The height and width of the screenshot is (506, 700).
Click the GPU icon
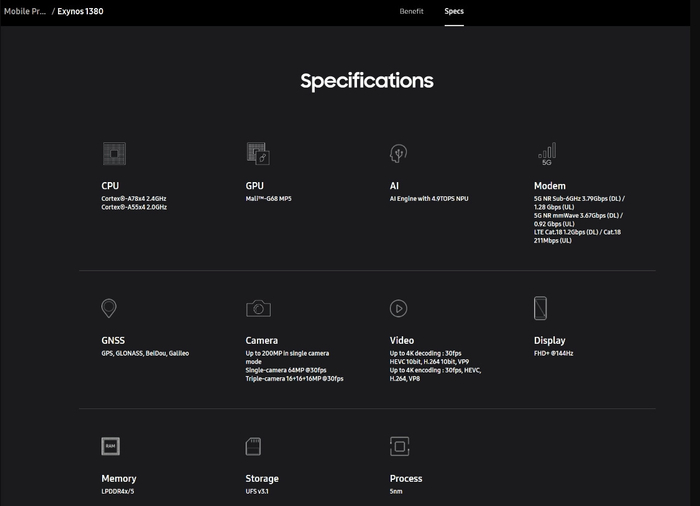tap(258, 154)
